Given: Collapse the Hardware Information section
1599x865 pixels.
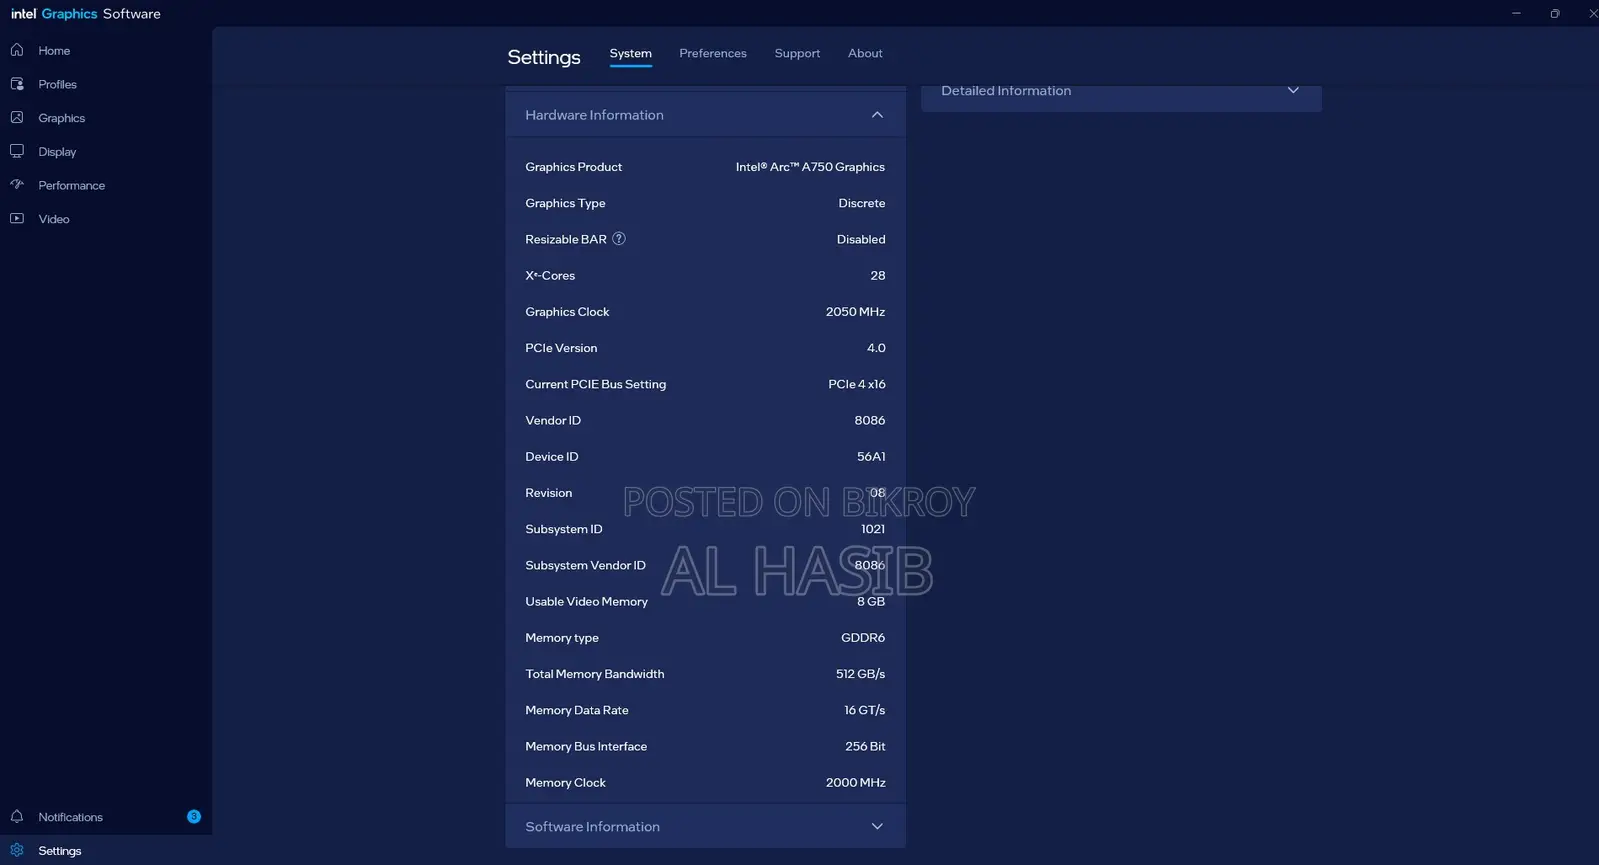Looking at the screenshot, I should [877, 115].
